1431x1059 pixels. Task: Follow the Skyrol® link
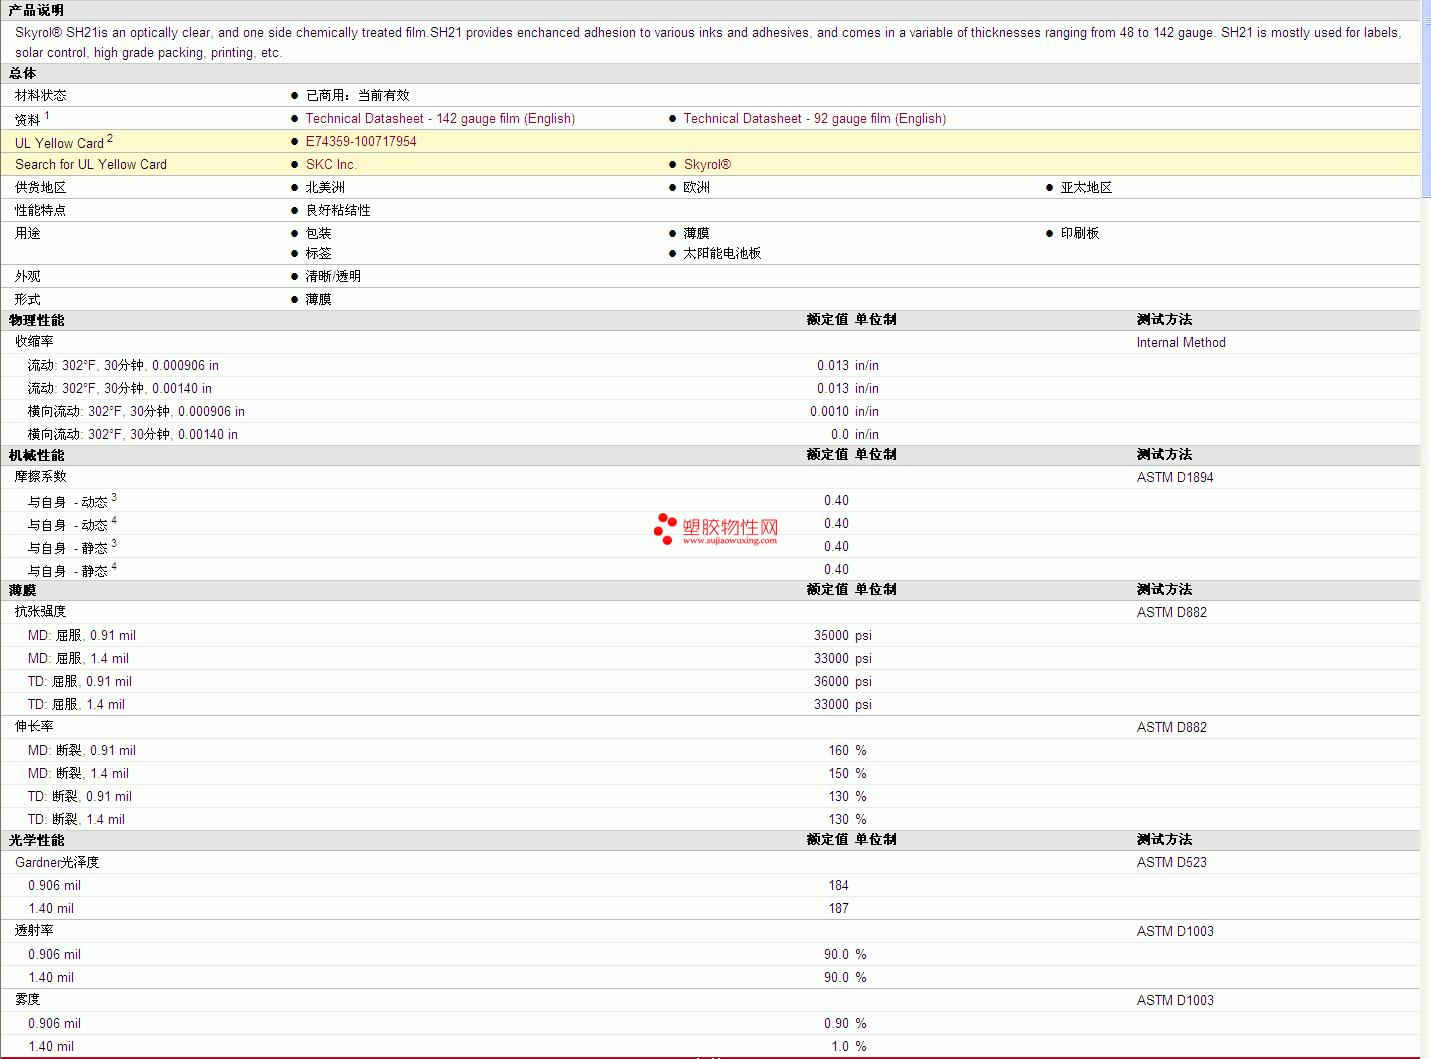click(x=707, y=165)
